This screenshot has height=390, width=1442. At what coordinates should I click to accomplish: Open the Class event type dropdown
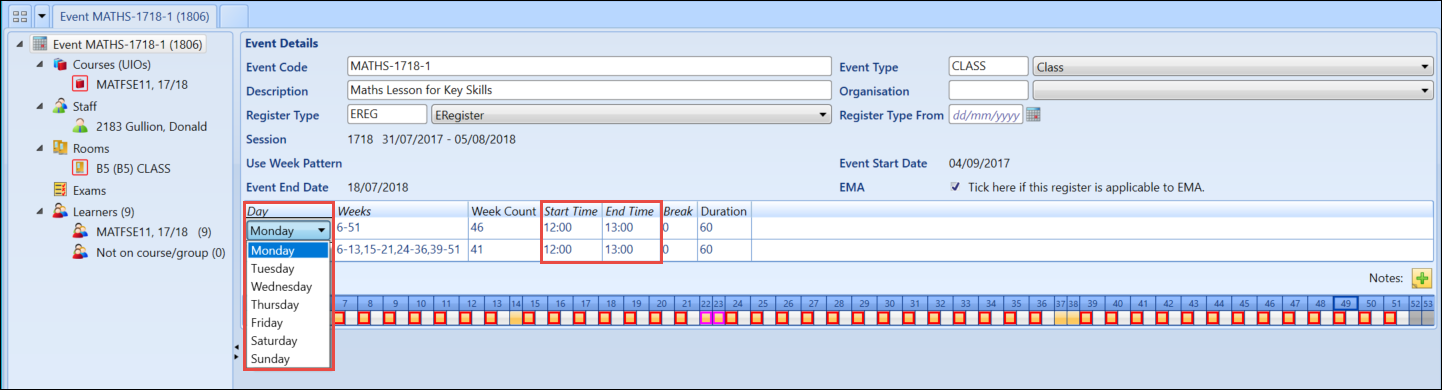pyautogui.click(x=1233, y=67)
